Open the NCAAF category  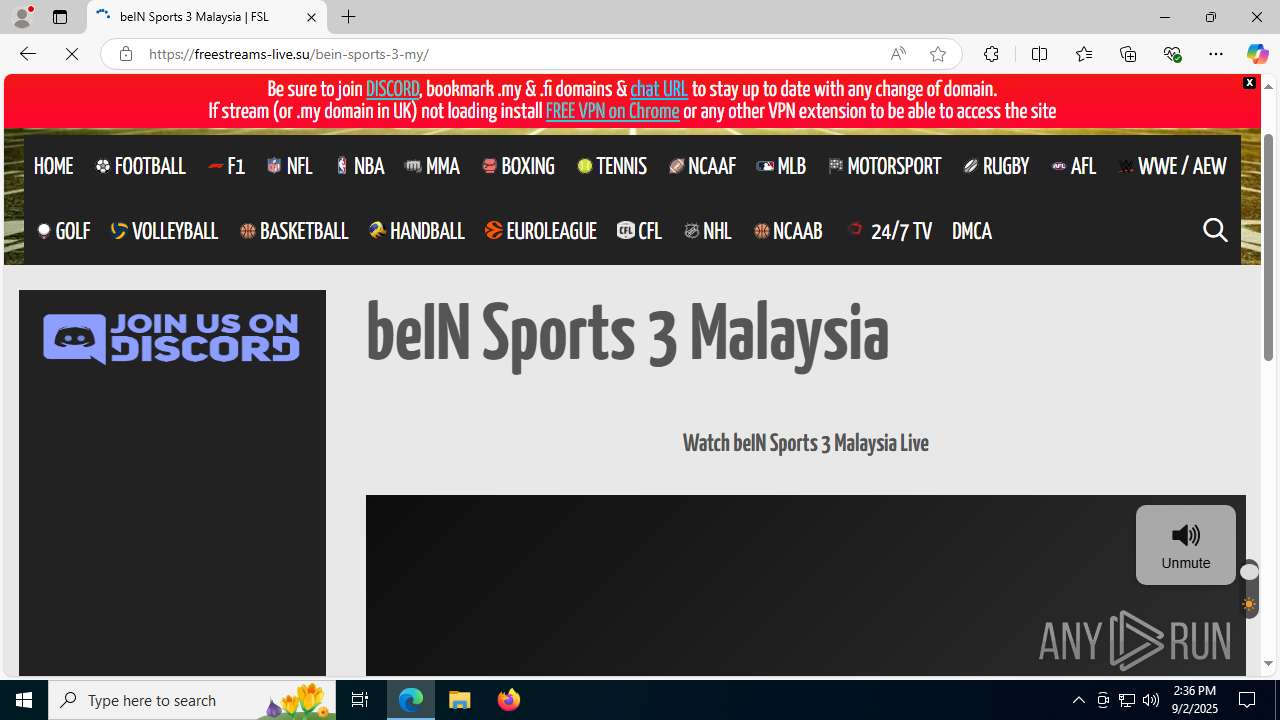(x=702, y=166)
